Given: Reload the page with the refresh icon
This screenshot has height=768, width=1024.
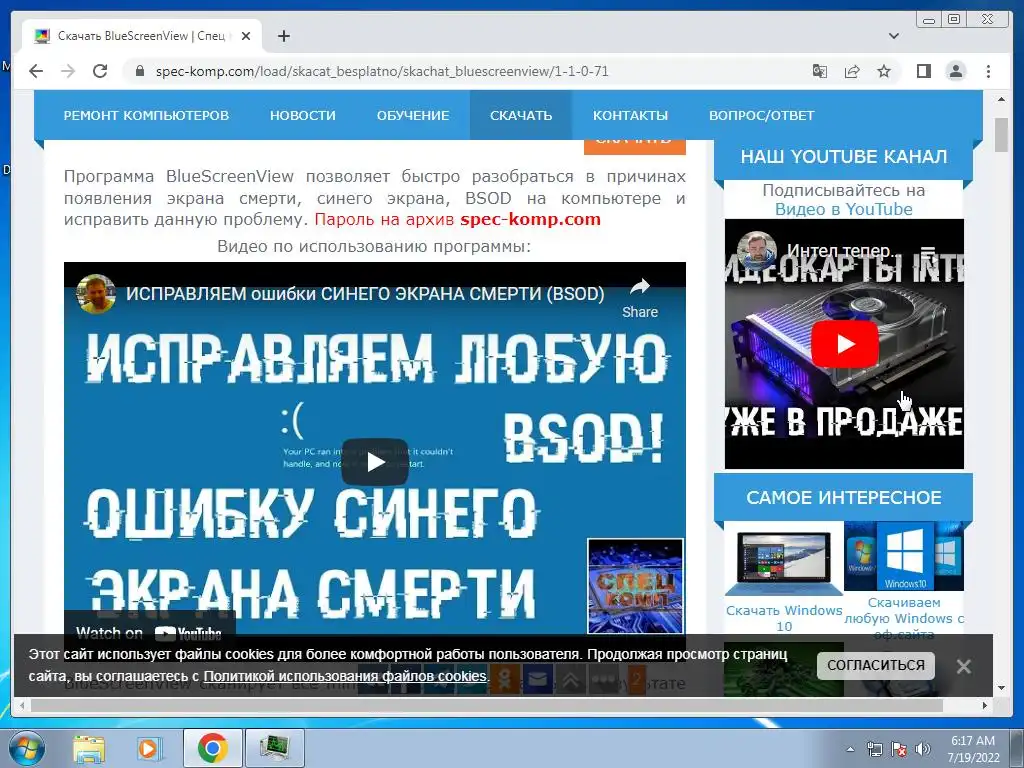Looking at the screenshot, I should (100, 71).
